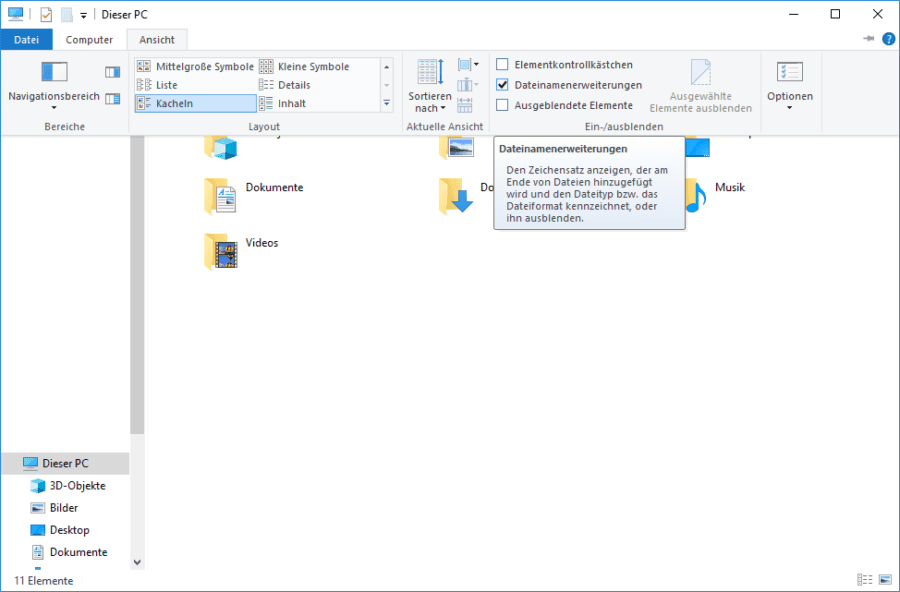Image resolution: width=900 pixels, height=592 pixels.
Task: Expand the layout gallery with the More arrow
Action: click(x=387, y=103)
